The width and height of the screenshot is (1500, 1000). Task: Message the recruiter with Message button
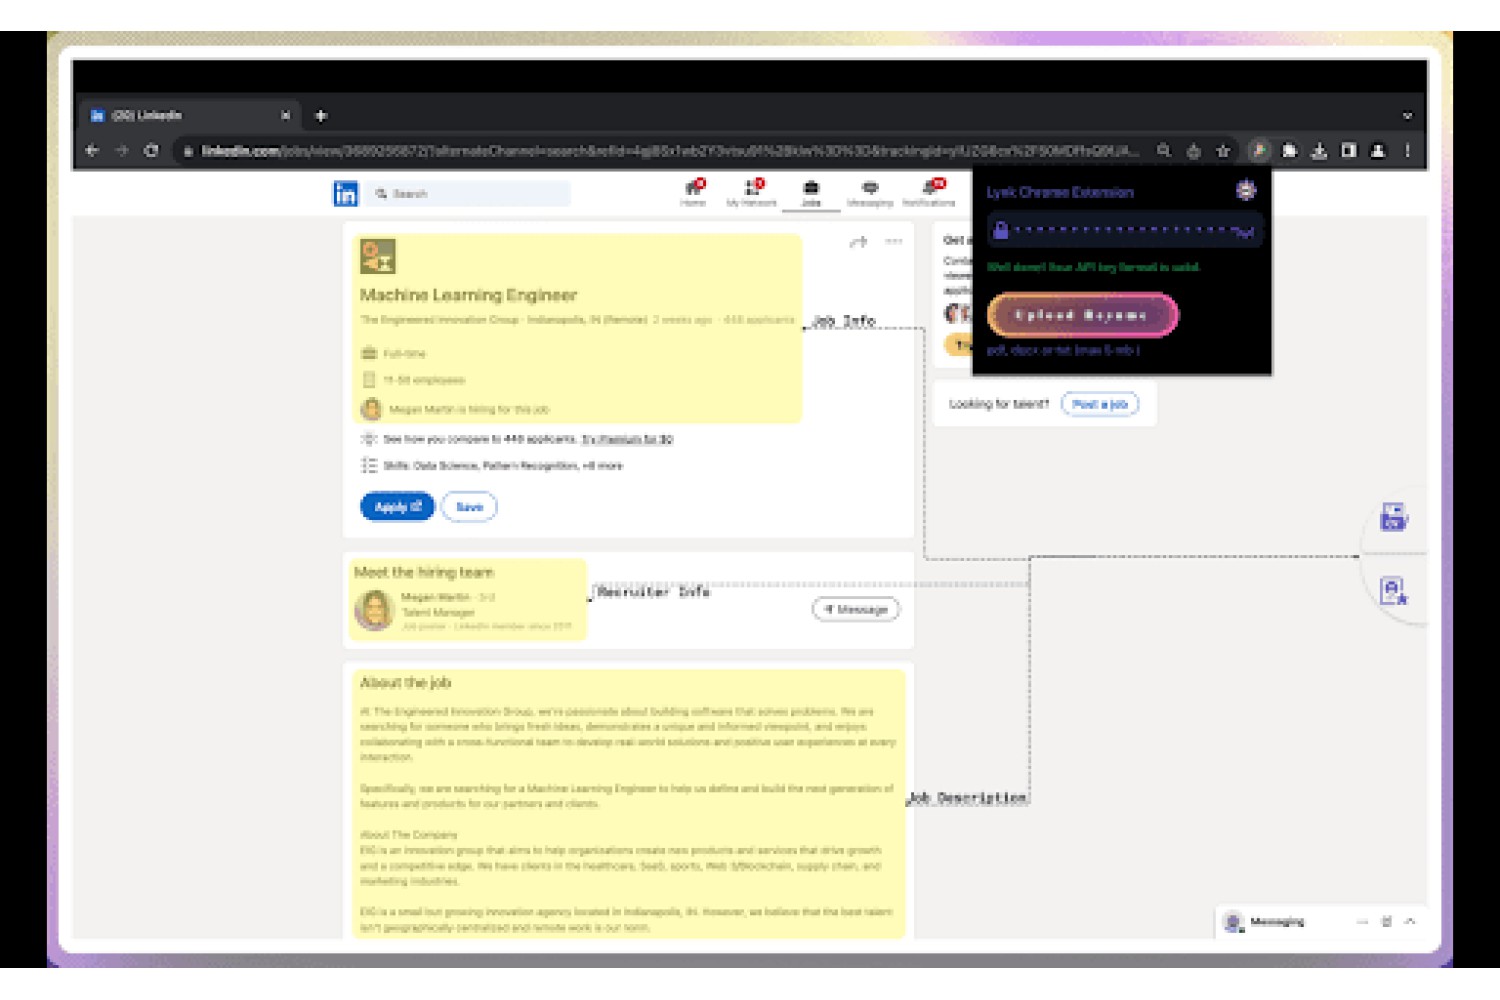856,609
